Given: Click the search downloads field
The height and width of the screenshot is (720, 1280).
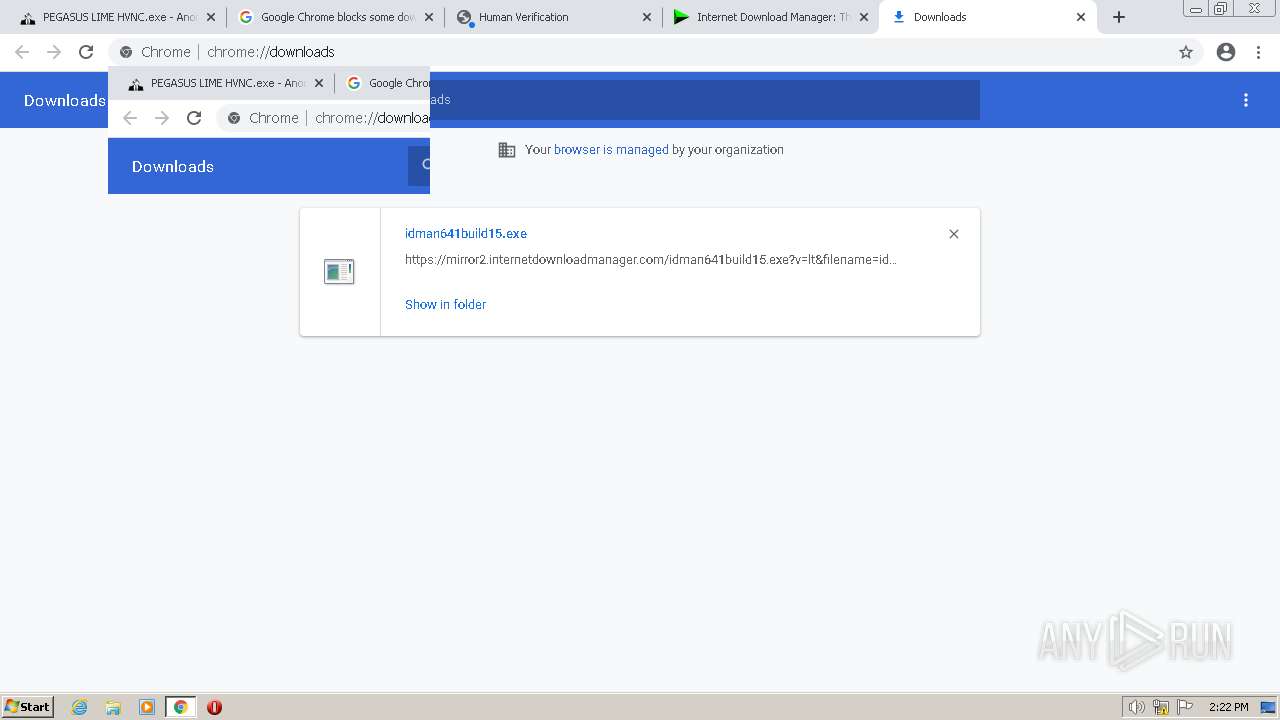Looking at the screenshot, I should (x=705, y=100).
